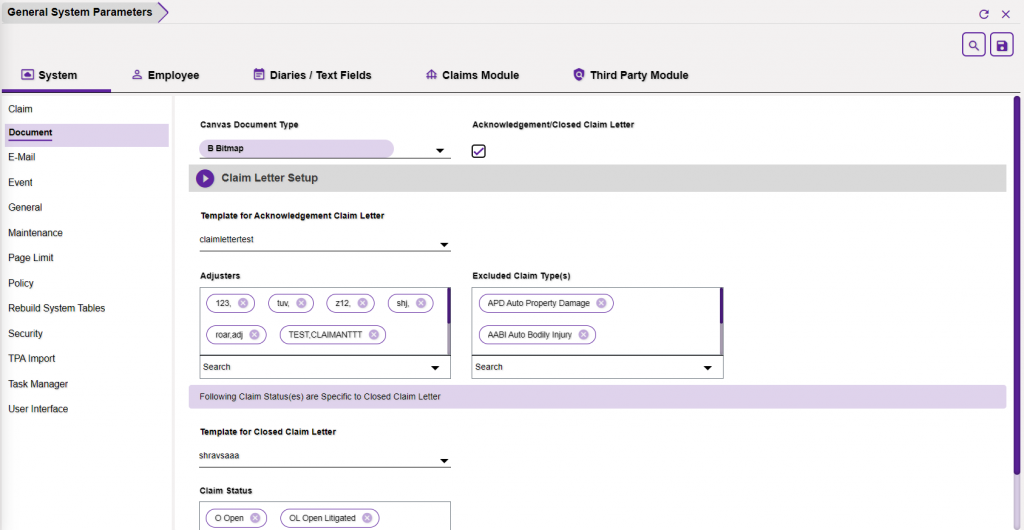This screenshot has width=1024, height=530.
Task: Switch to the Employee tab
Action: (x=165, y=75)
